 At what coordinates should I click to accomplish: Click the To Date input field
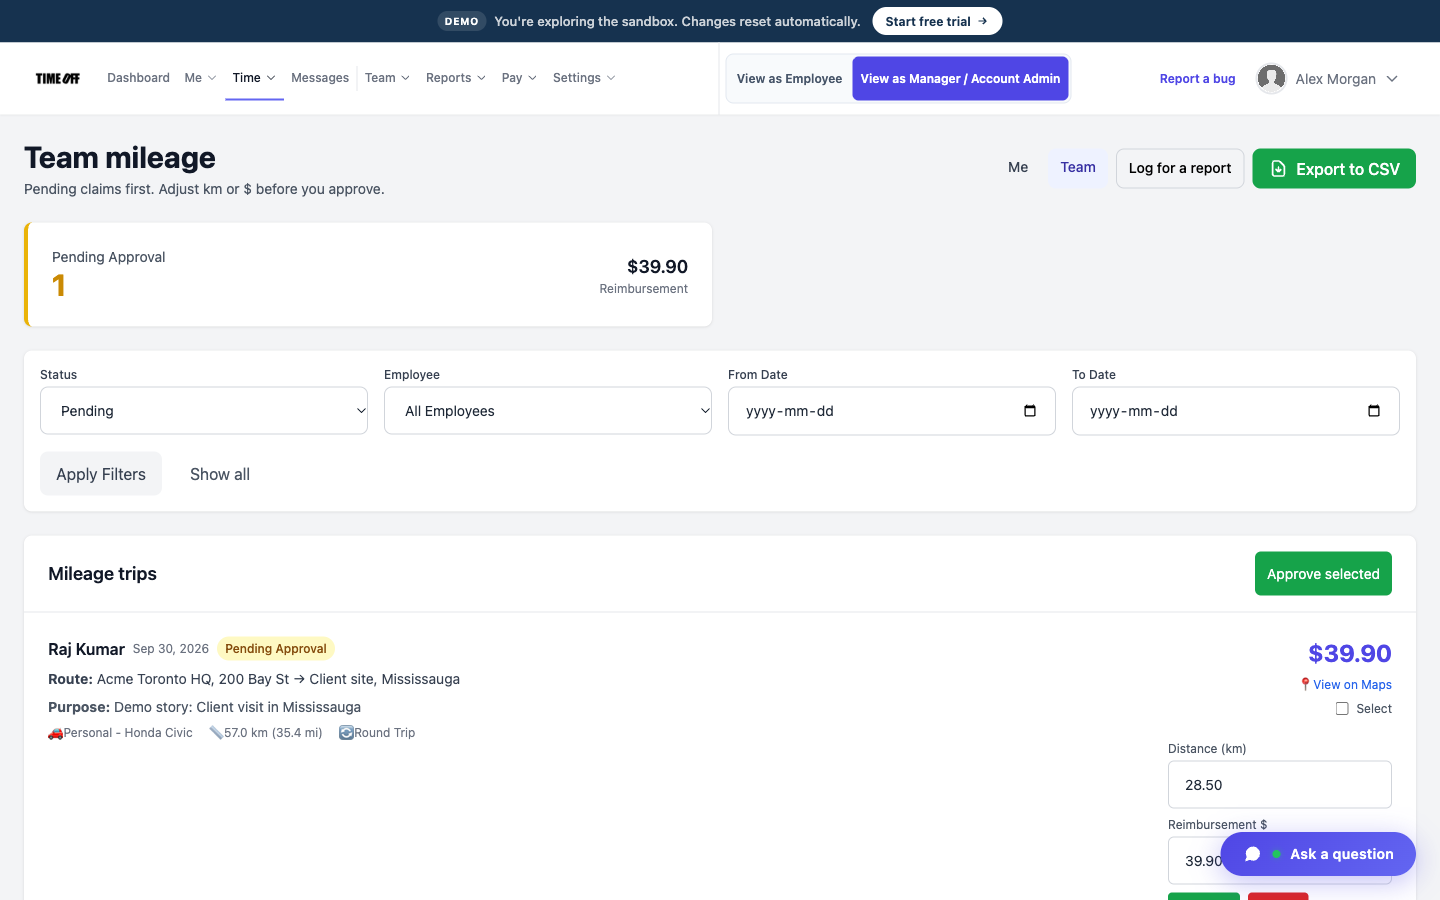[x=1236, y=411]
